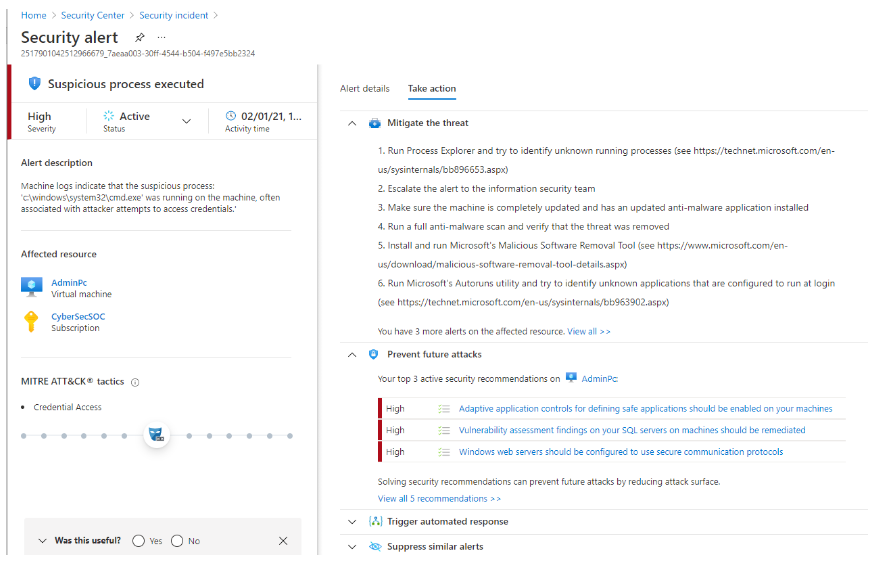Click the AdminPc virtual machine icon
The width and height of the screenshot is (895, 569).
[31, 286]
